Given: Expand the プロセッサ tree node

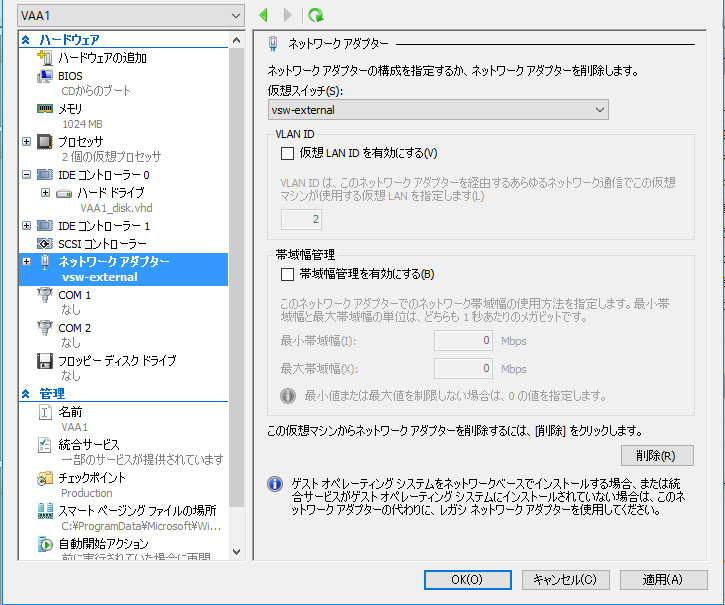Looking at the screenshot, I should point(27,142).
